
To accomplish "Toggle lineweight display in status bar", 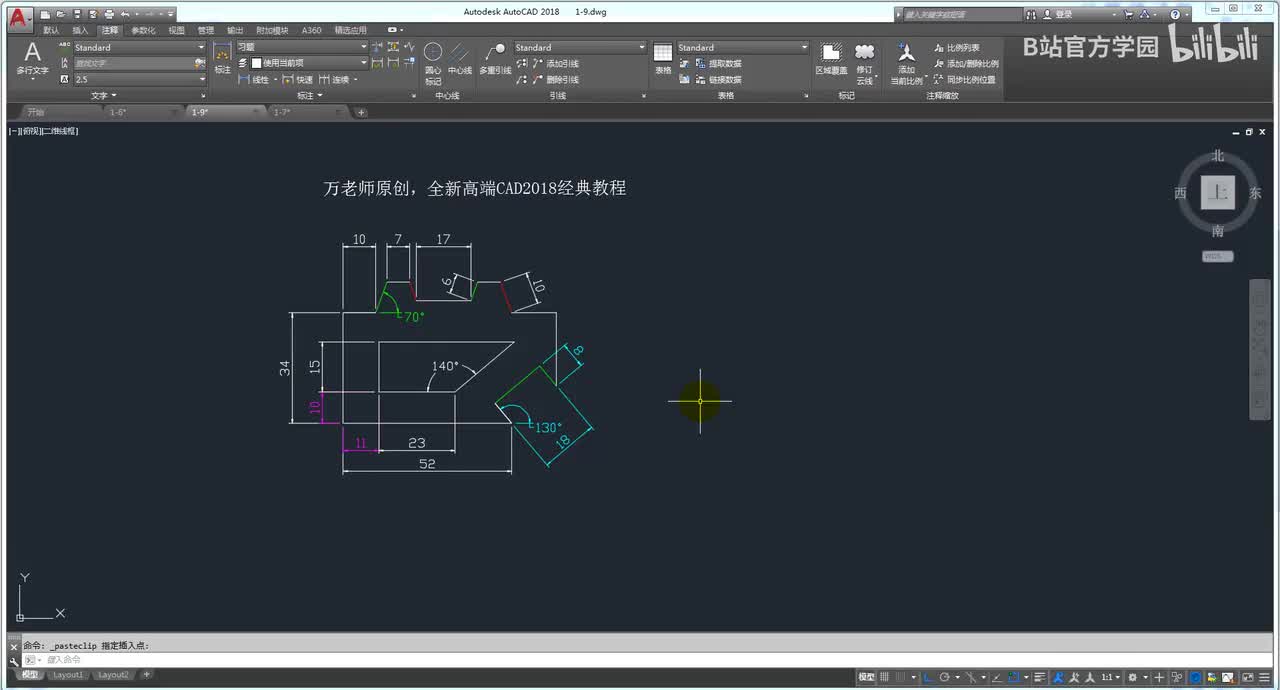I will (x=1040, y=676).
